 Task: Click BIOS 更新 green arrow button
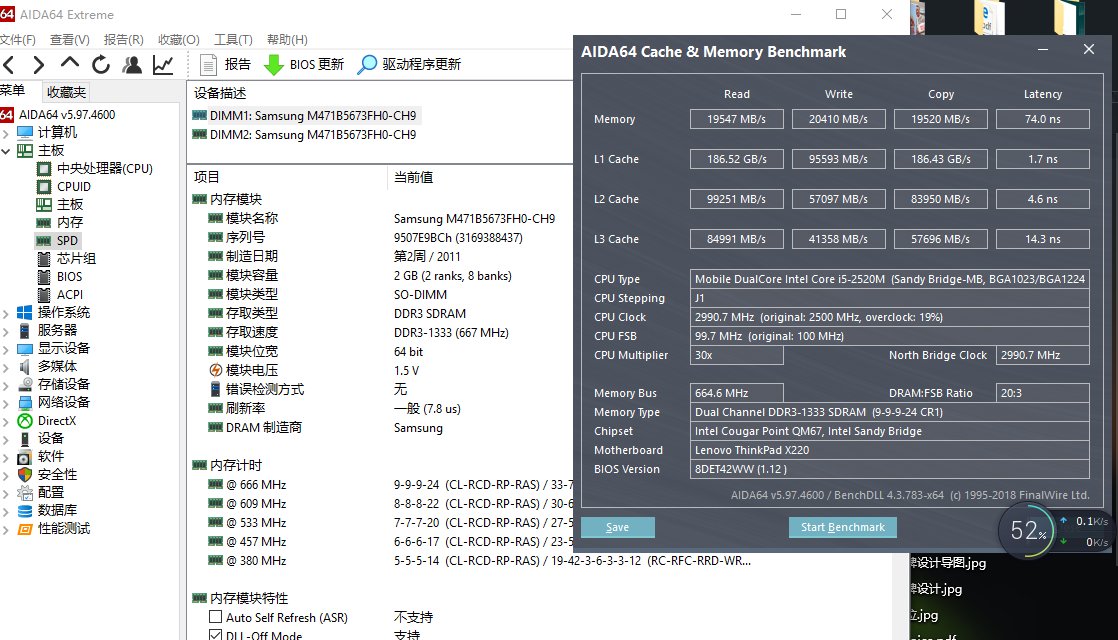304,65
